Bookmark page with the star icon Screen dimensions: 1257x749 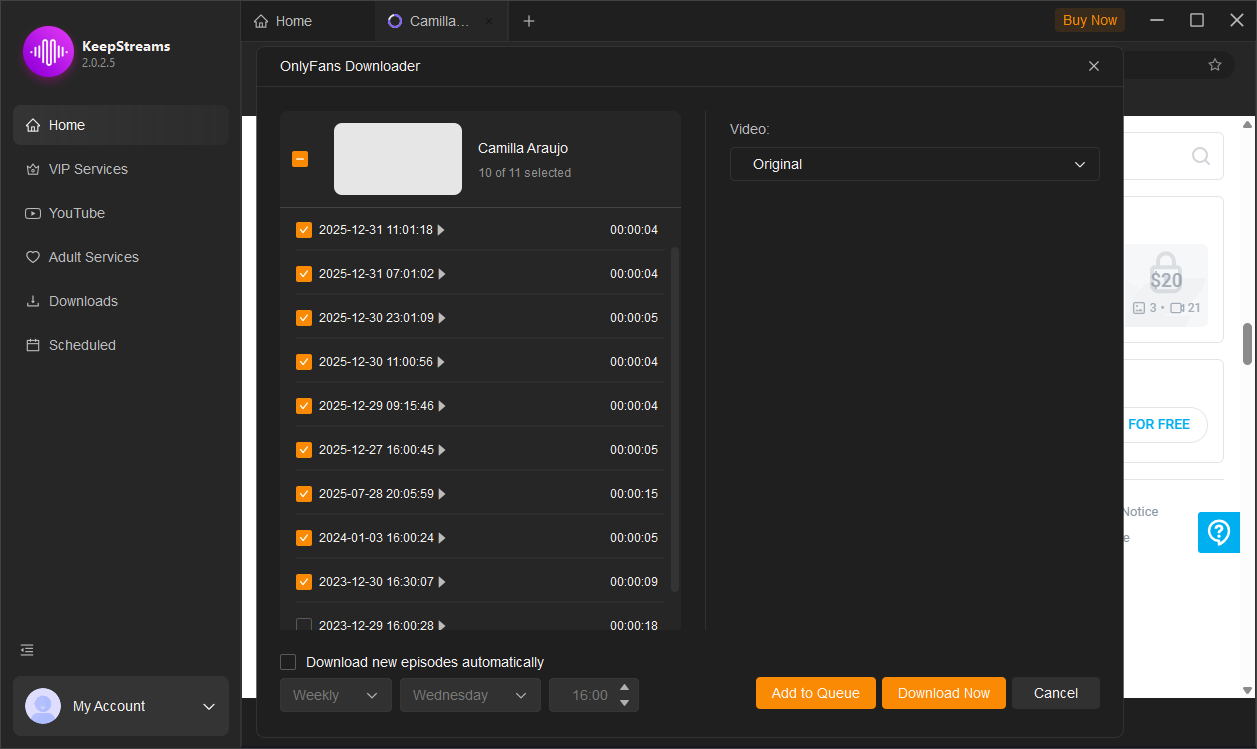[1215, 65]
